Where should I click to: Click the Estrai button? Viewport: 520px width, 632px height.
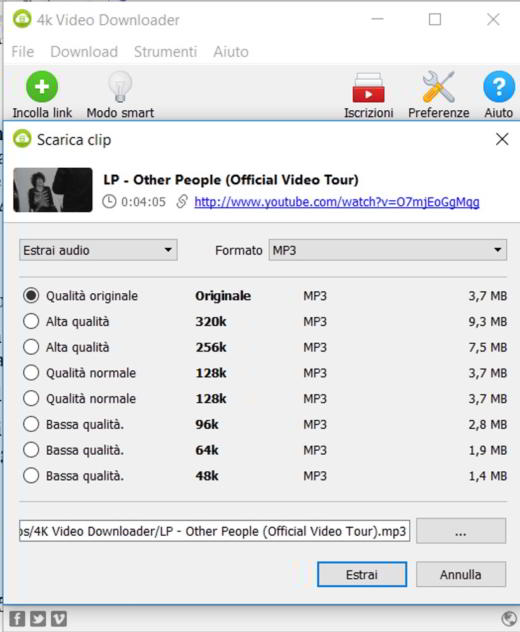coord(362,574)
